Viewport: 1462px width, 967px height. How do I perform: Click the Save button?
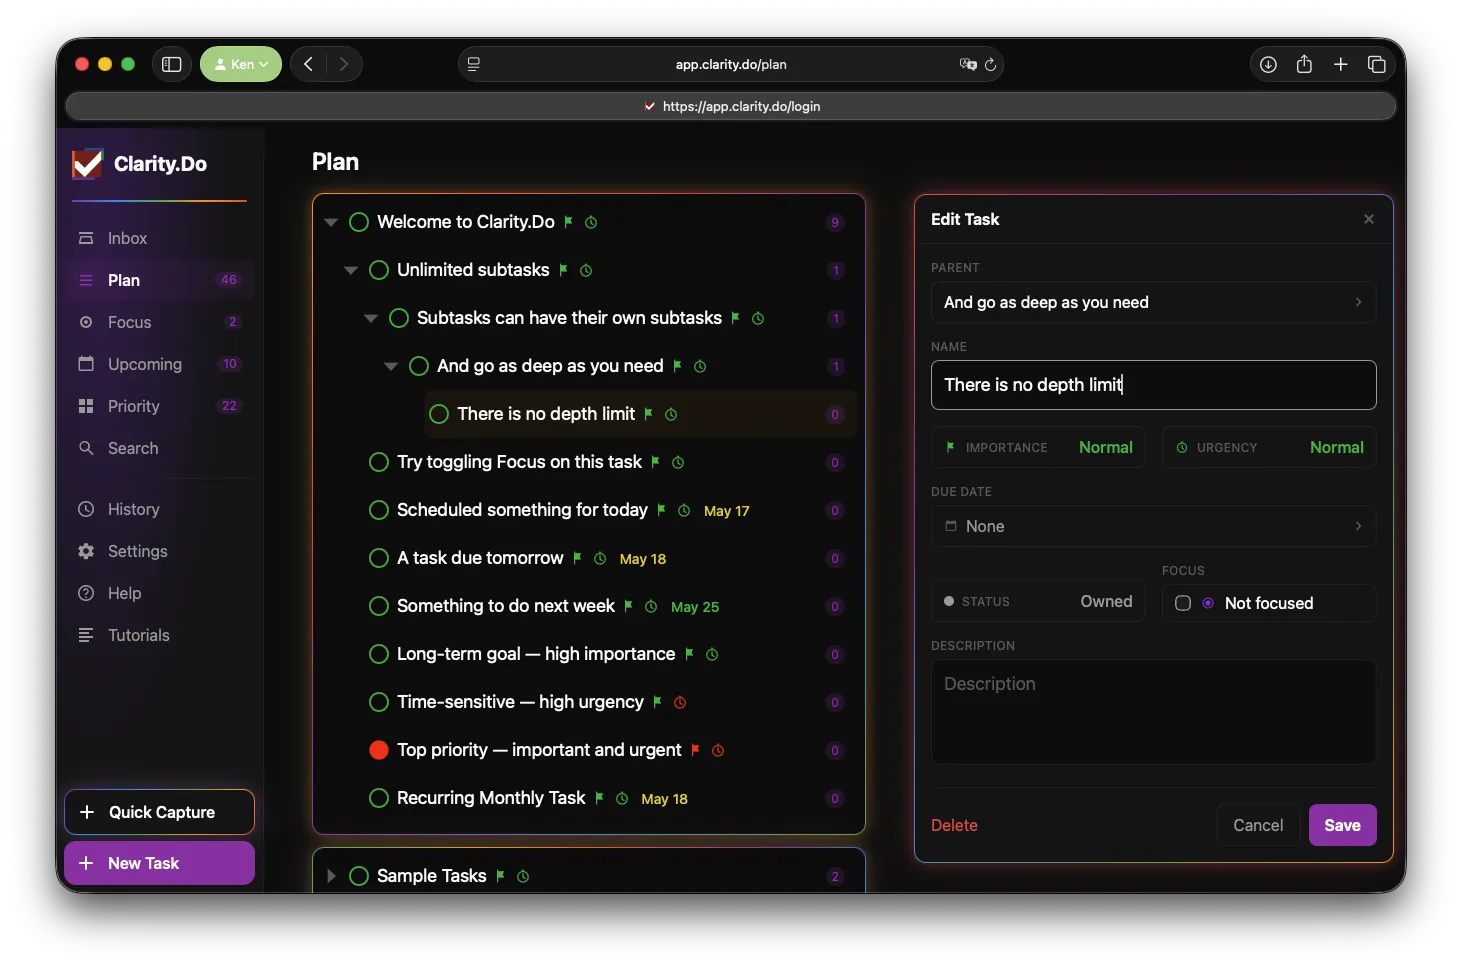[1342, 825]
